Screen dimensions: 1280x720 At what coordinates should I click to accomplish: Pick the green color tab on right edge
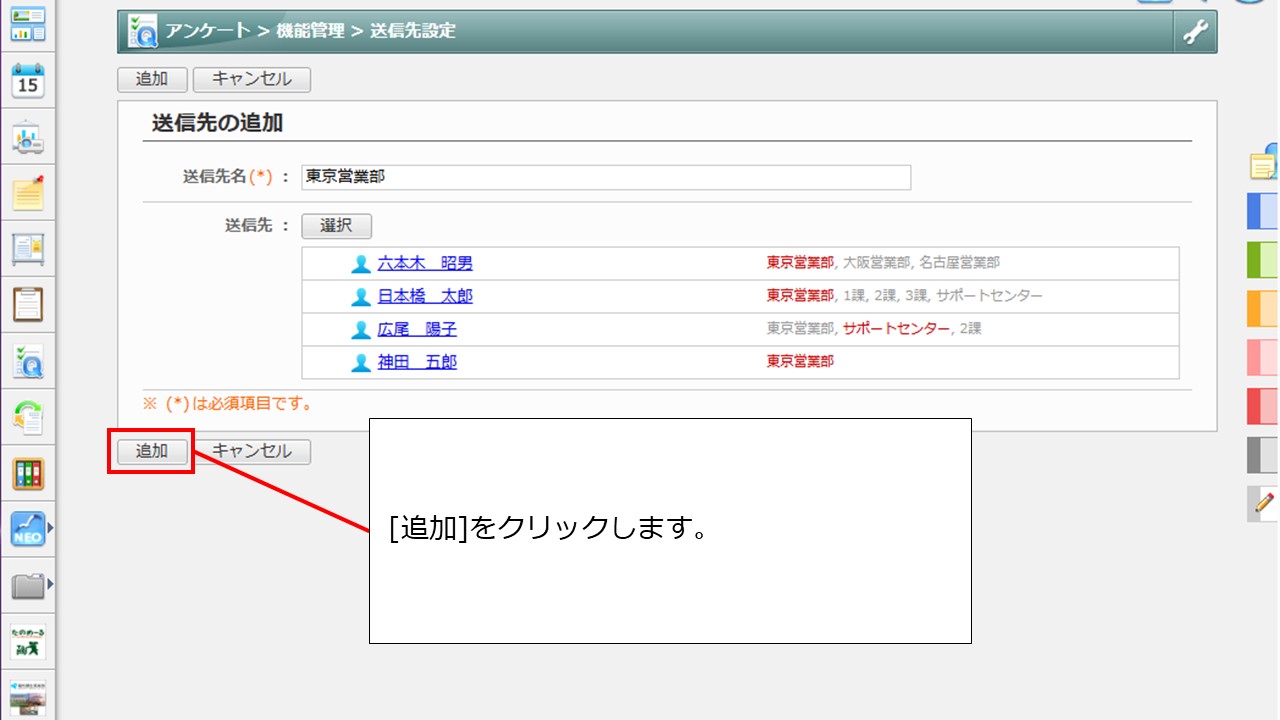point(1262,260)
